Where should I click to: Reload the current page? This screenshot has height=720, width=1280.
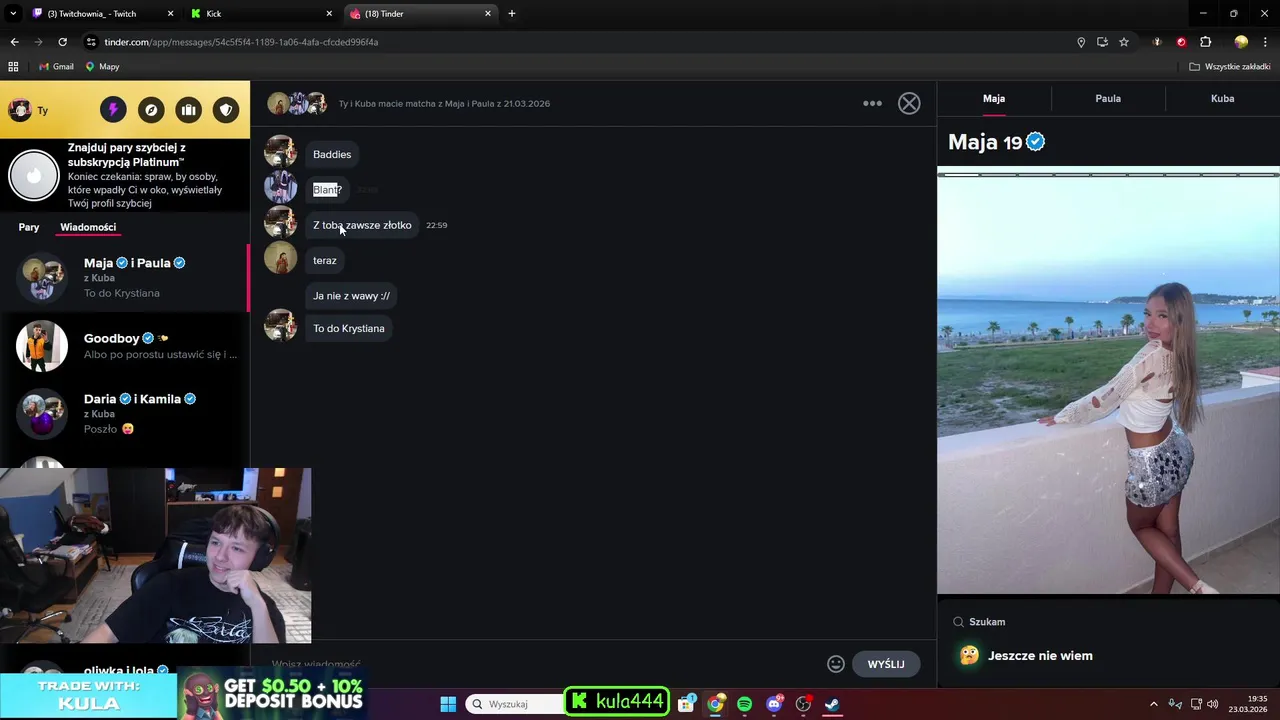[x=62, y=42]
